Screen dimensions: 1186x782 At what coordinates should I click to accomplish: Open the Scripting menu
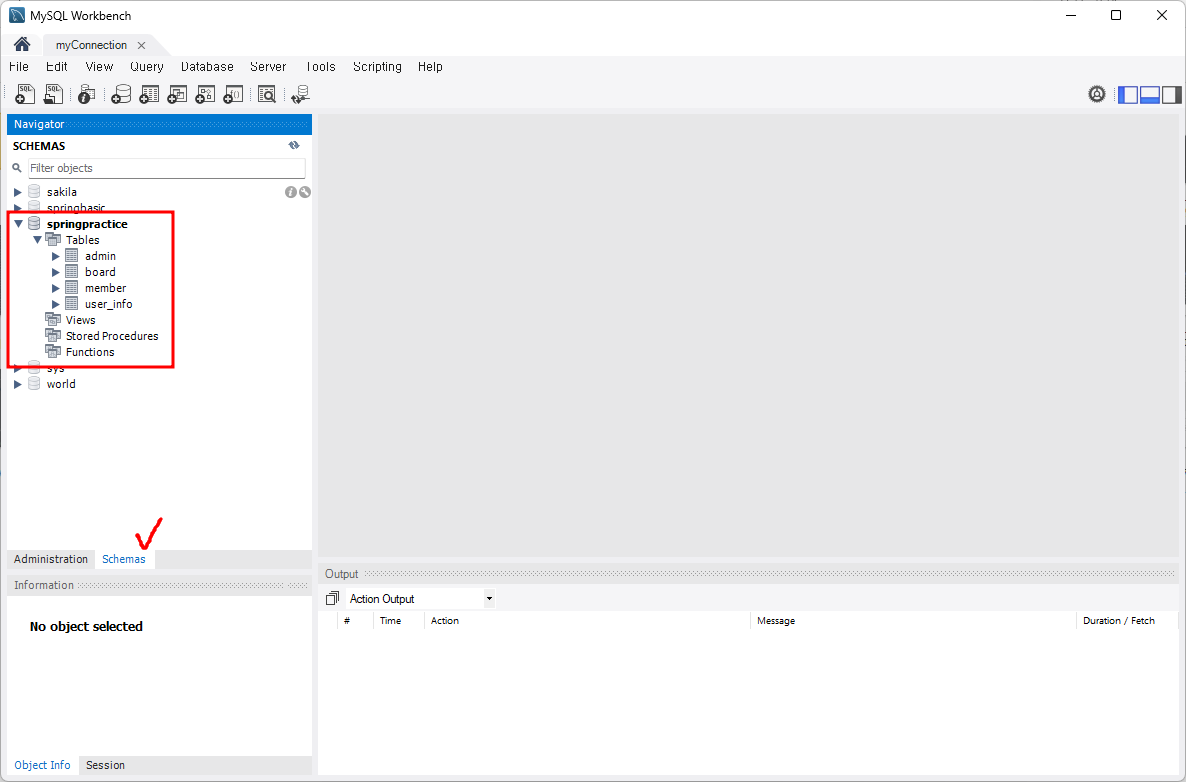point(377,67)
